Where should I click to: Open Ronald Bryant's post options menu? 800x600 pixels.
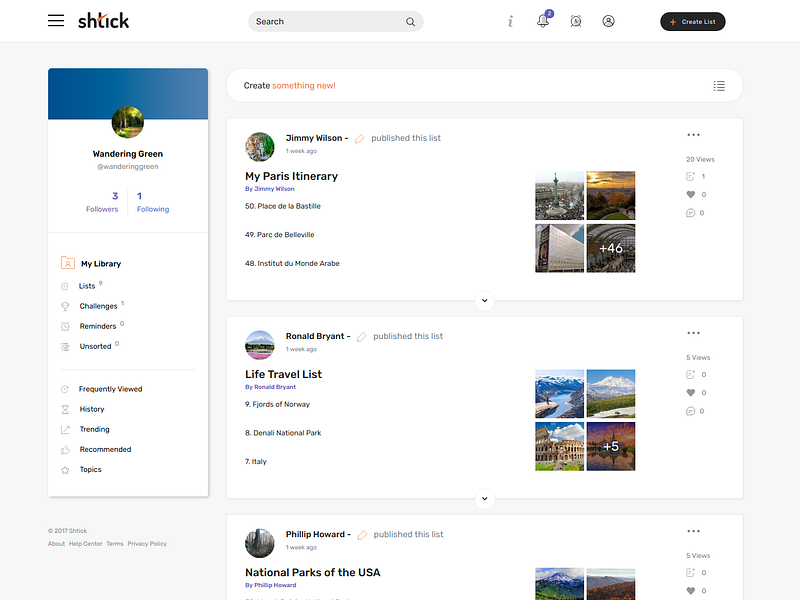693,333
